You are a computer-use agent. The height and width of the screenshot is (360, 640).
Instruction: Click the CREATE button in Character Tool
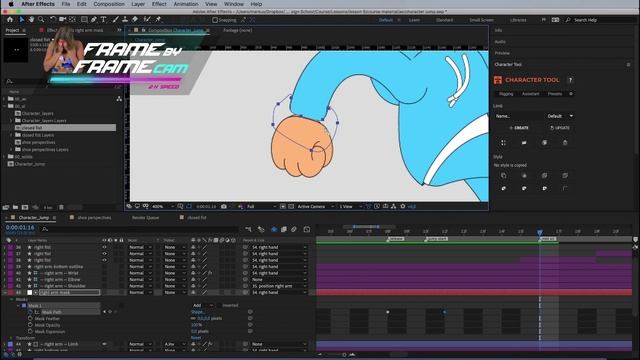tap(519, 128)
